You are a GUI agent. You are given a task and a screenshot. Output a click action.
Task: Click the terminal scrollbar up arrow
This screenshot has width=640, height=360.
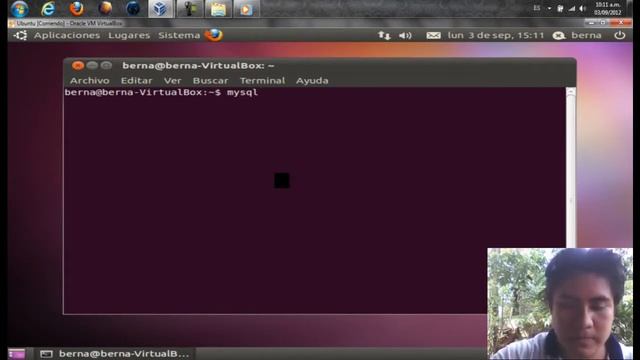coord(571,92)
